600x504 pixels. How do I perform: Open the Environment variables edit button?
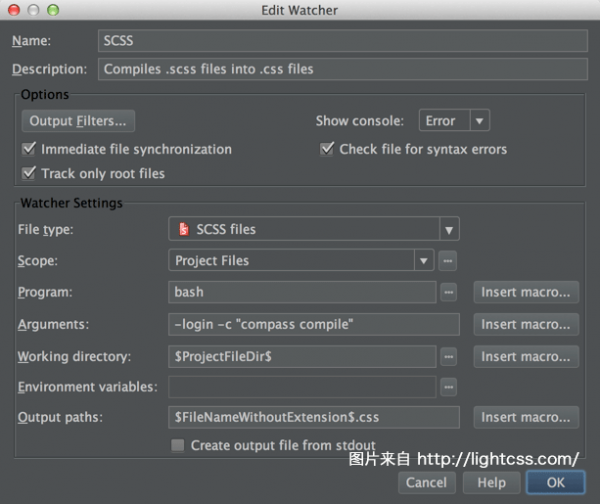tap(448, 386)
